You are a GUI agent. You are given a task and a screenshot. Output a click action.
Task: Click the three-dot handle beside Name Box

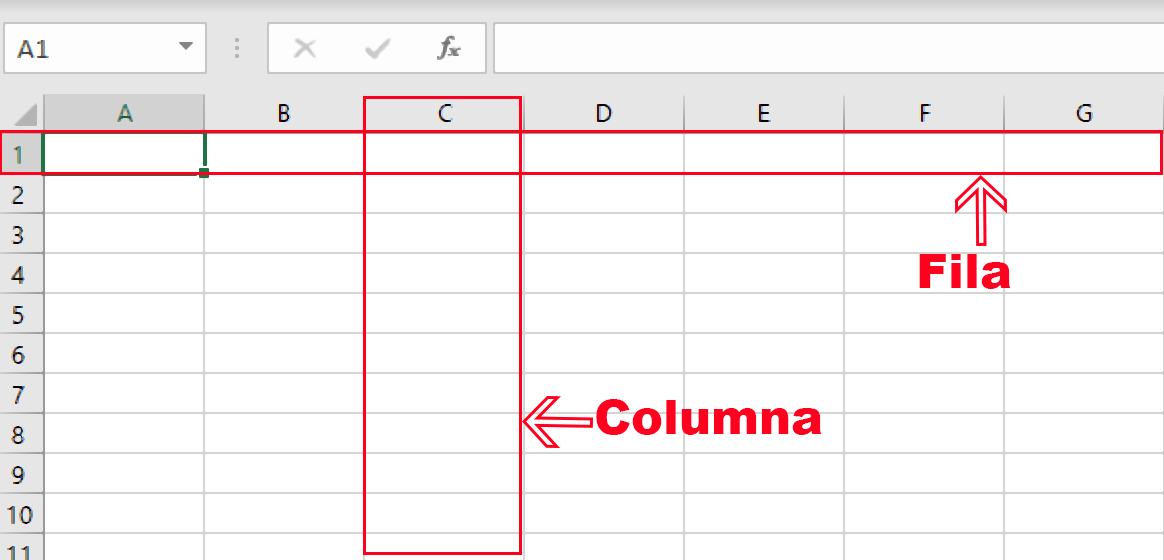(237, 48)
